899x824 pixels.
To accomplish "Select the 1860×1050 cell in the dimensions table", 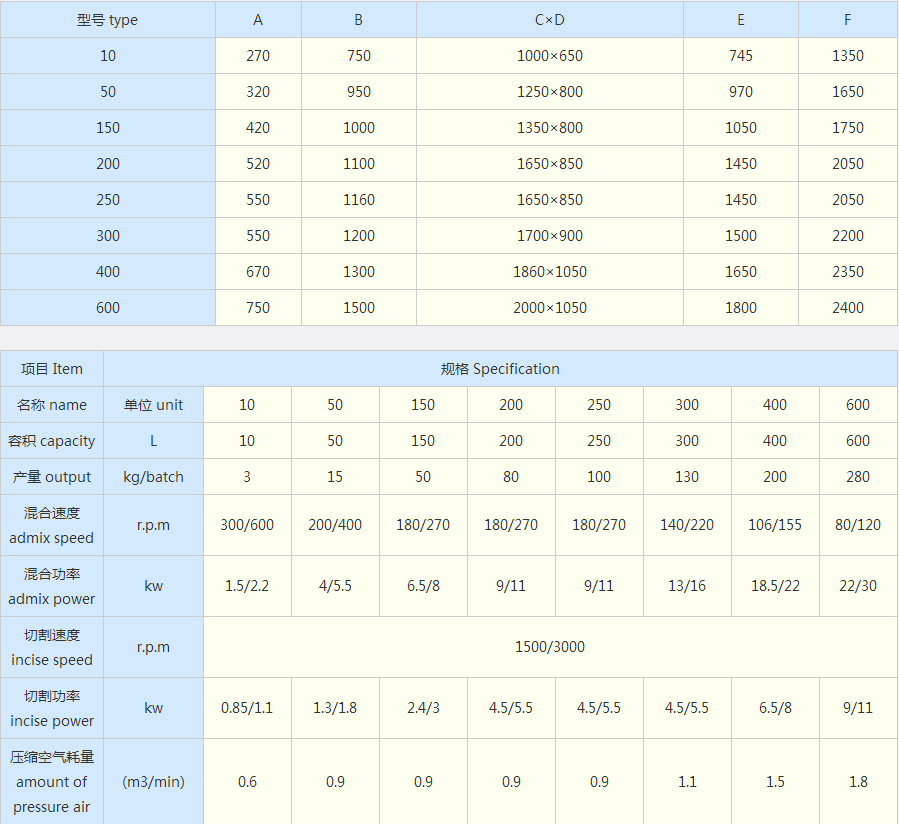I will pyautogui.click(x=549, y=272).
